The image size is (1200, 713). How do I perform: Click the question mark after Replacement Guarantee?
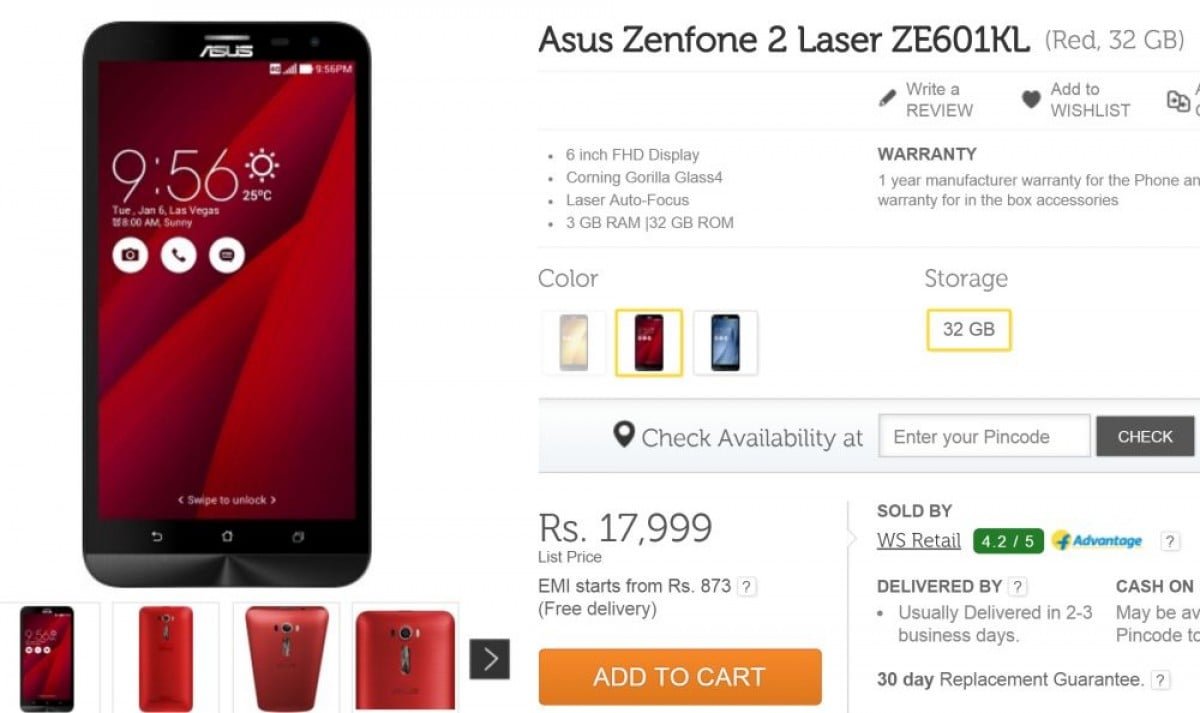pos(1160,680)
